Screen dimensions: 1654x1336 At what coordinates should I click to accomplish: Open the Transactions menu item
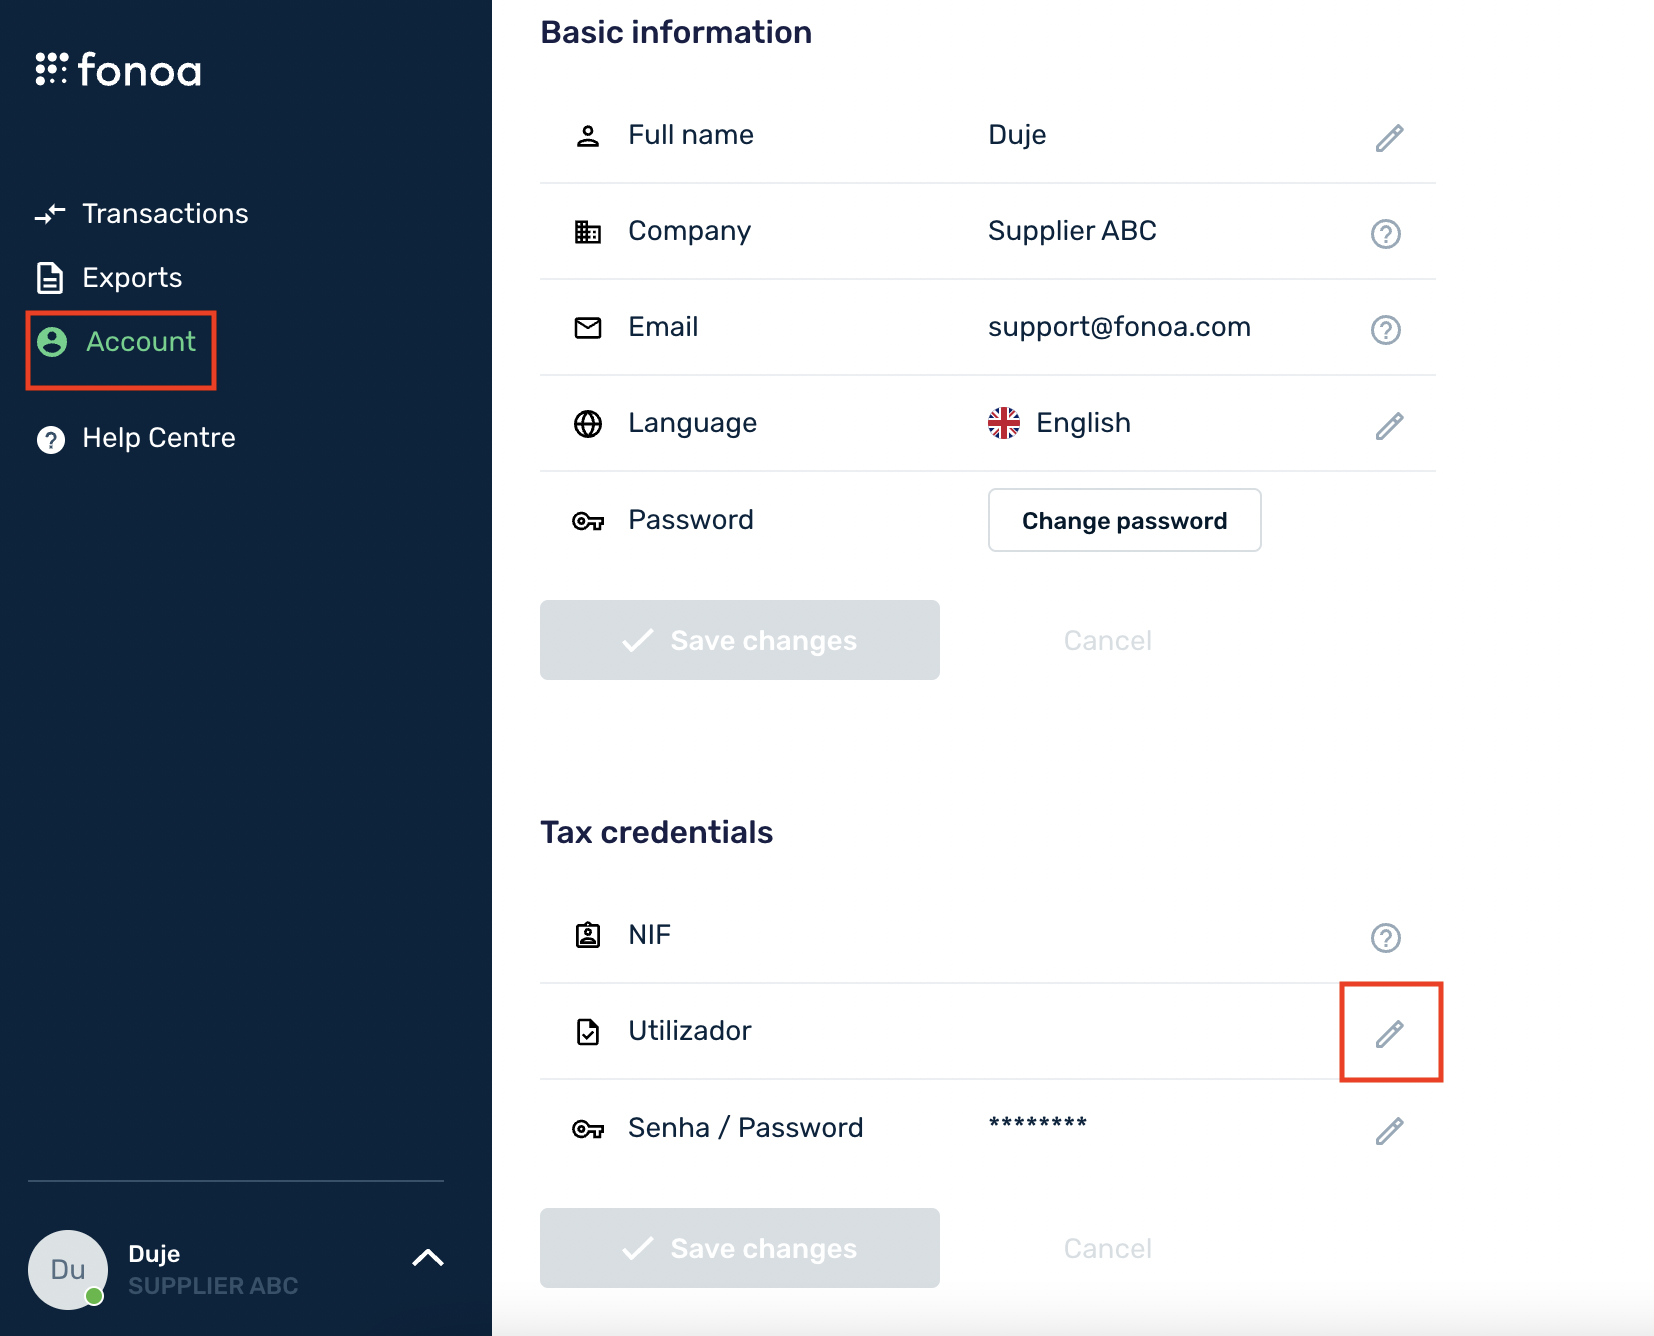[164, 214]
